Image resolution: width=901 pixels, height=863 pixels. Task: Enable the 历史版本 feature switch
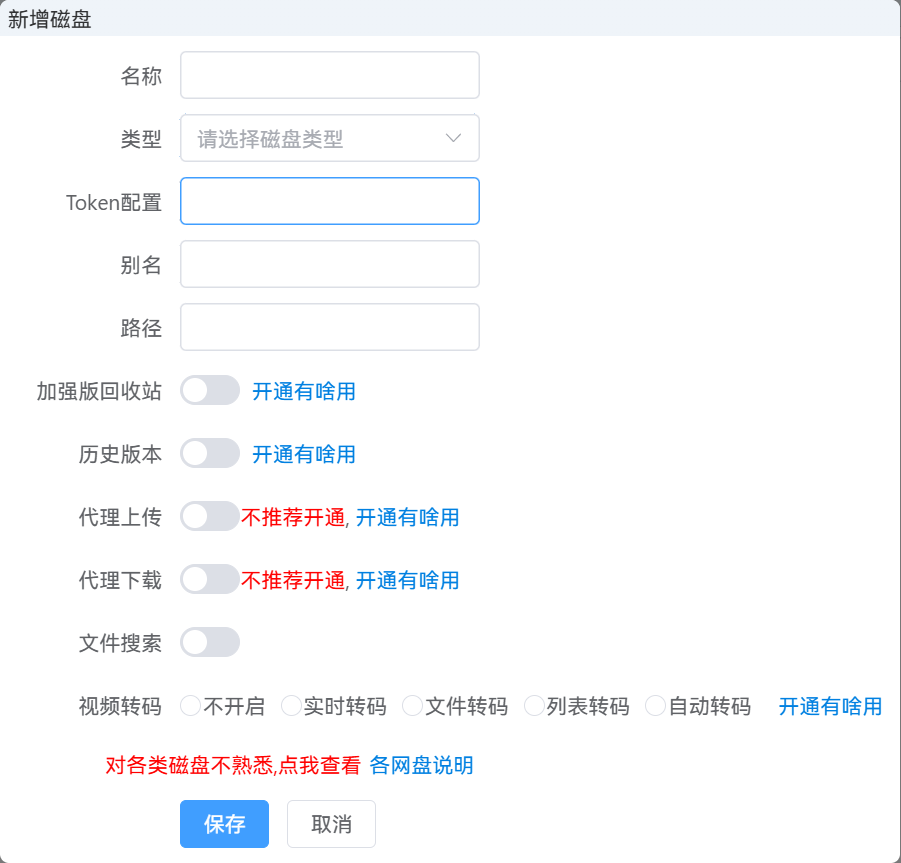tap(209, 453)
